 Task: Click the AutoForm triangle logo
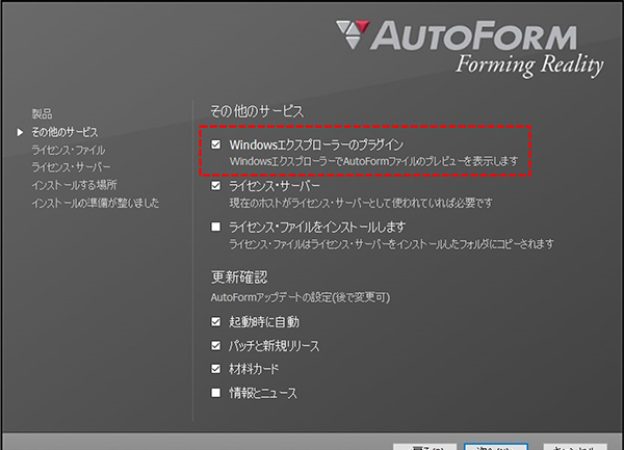353,34
